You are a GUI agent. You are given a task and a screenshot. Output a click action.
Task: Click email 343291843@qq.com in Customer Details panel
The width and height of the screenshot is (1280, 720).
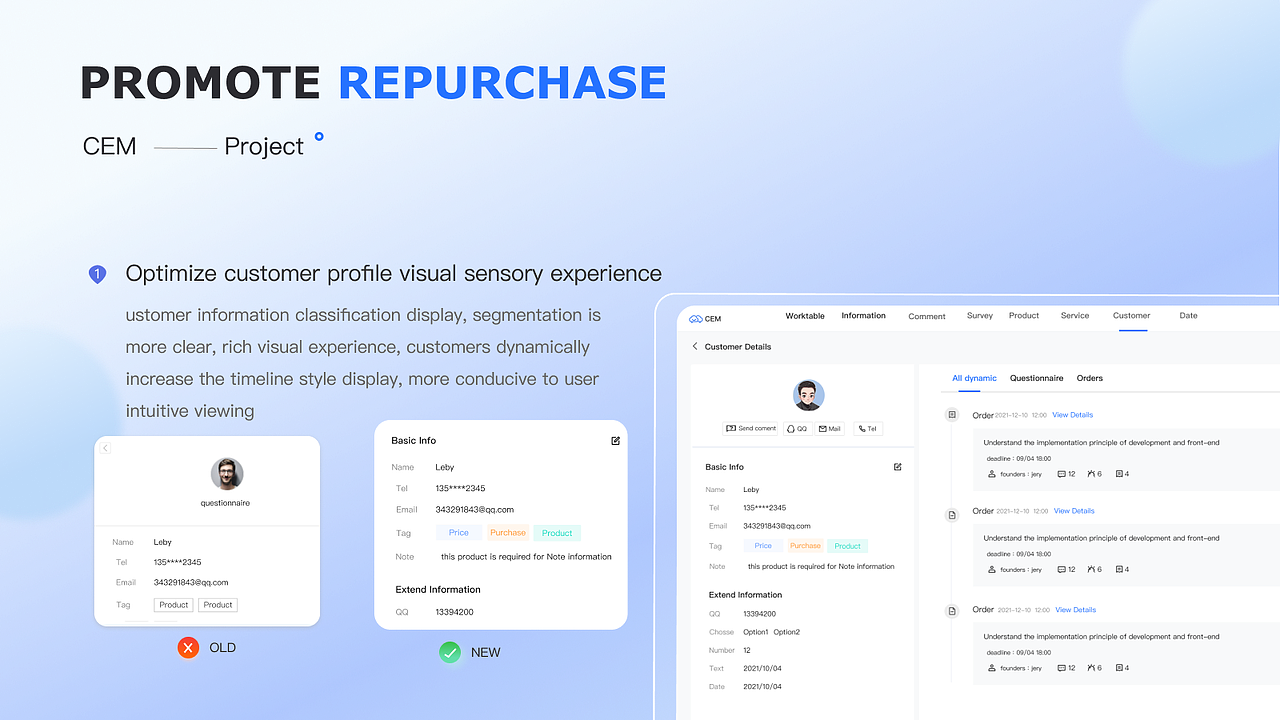click(x=777, y=526)
